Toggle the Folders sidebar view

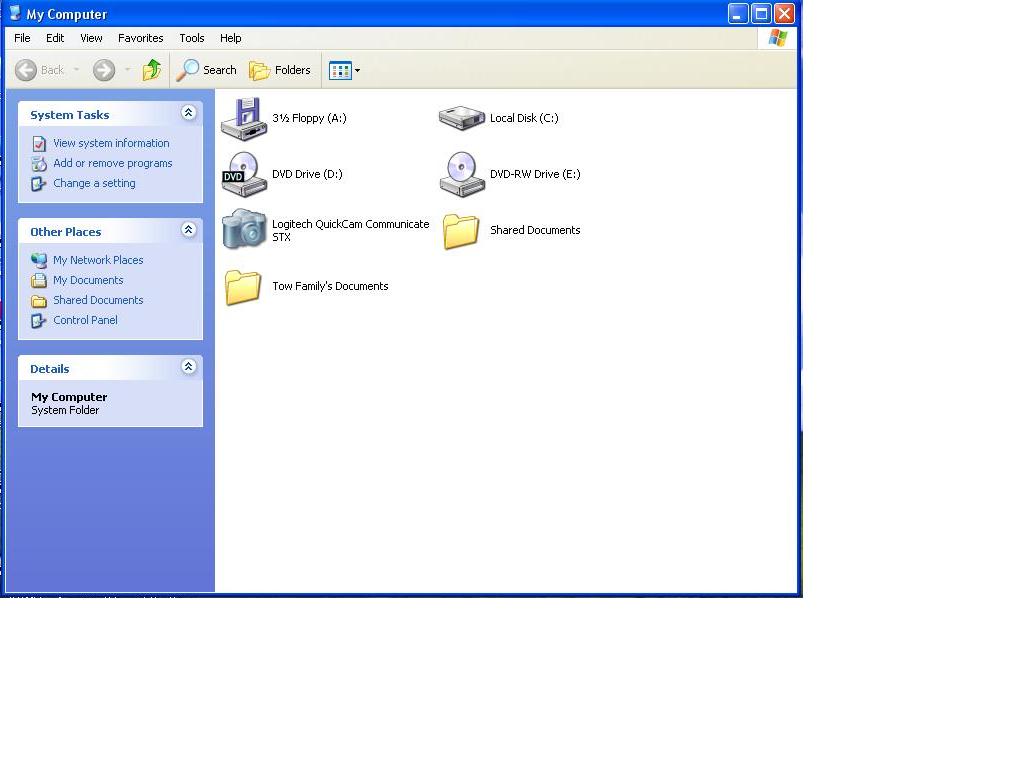pos(279,70)
